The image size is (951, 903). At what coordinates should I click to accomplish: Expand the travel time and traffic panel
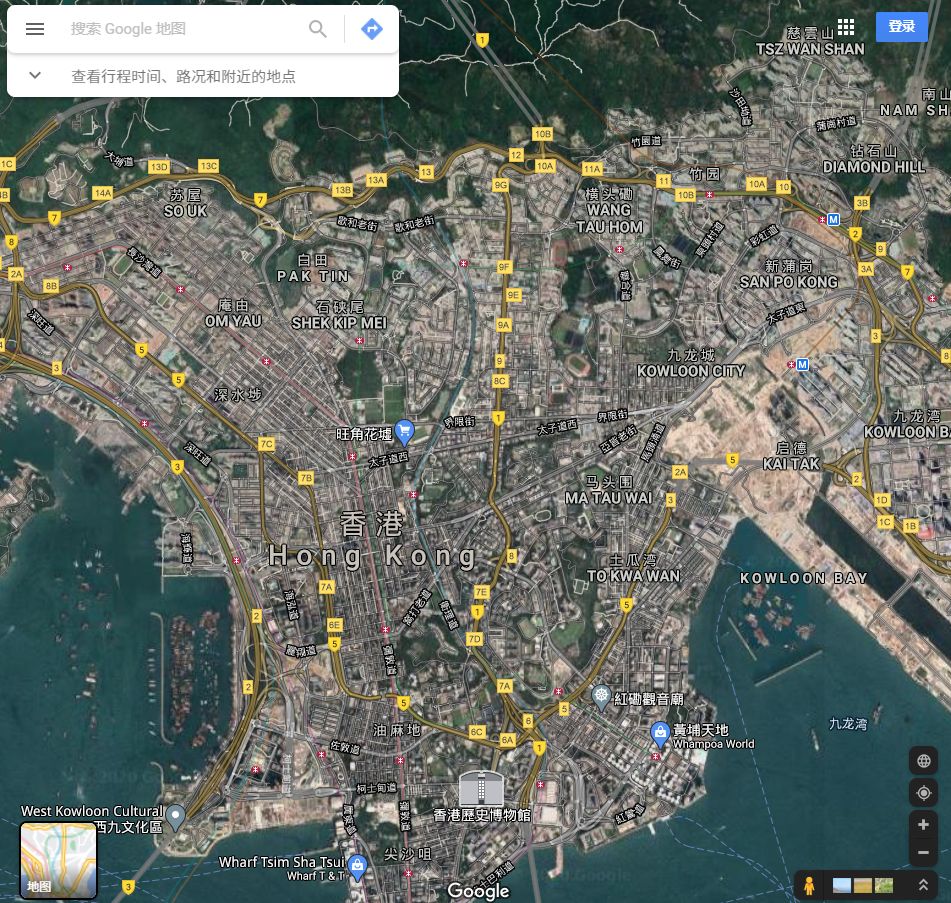click(35, 76)
